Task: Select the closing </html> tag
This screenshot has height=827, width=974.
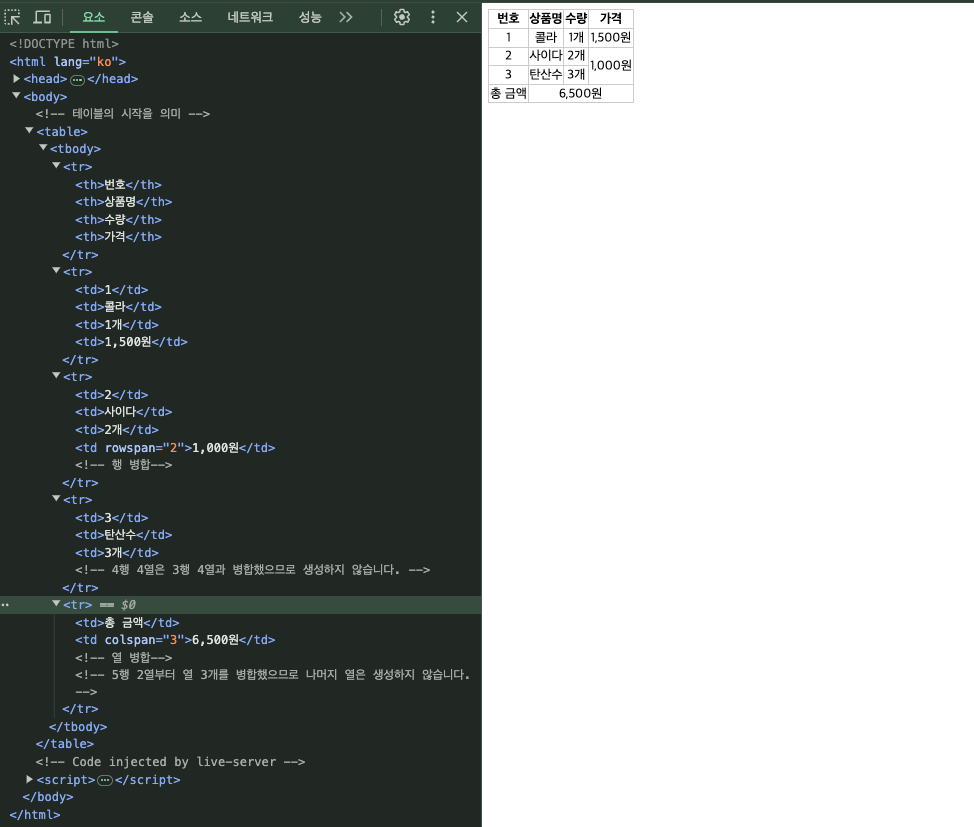Action: coord(35,815)
